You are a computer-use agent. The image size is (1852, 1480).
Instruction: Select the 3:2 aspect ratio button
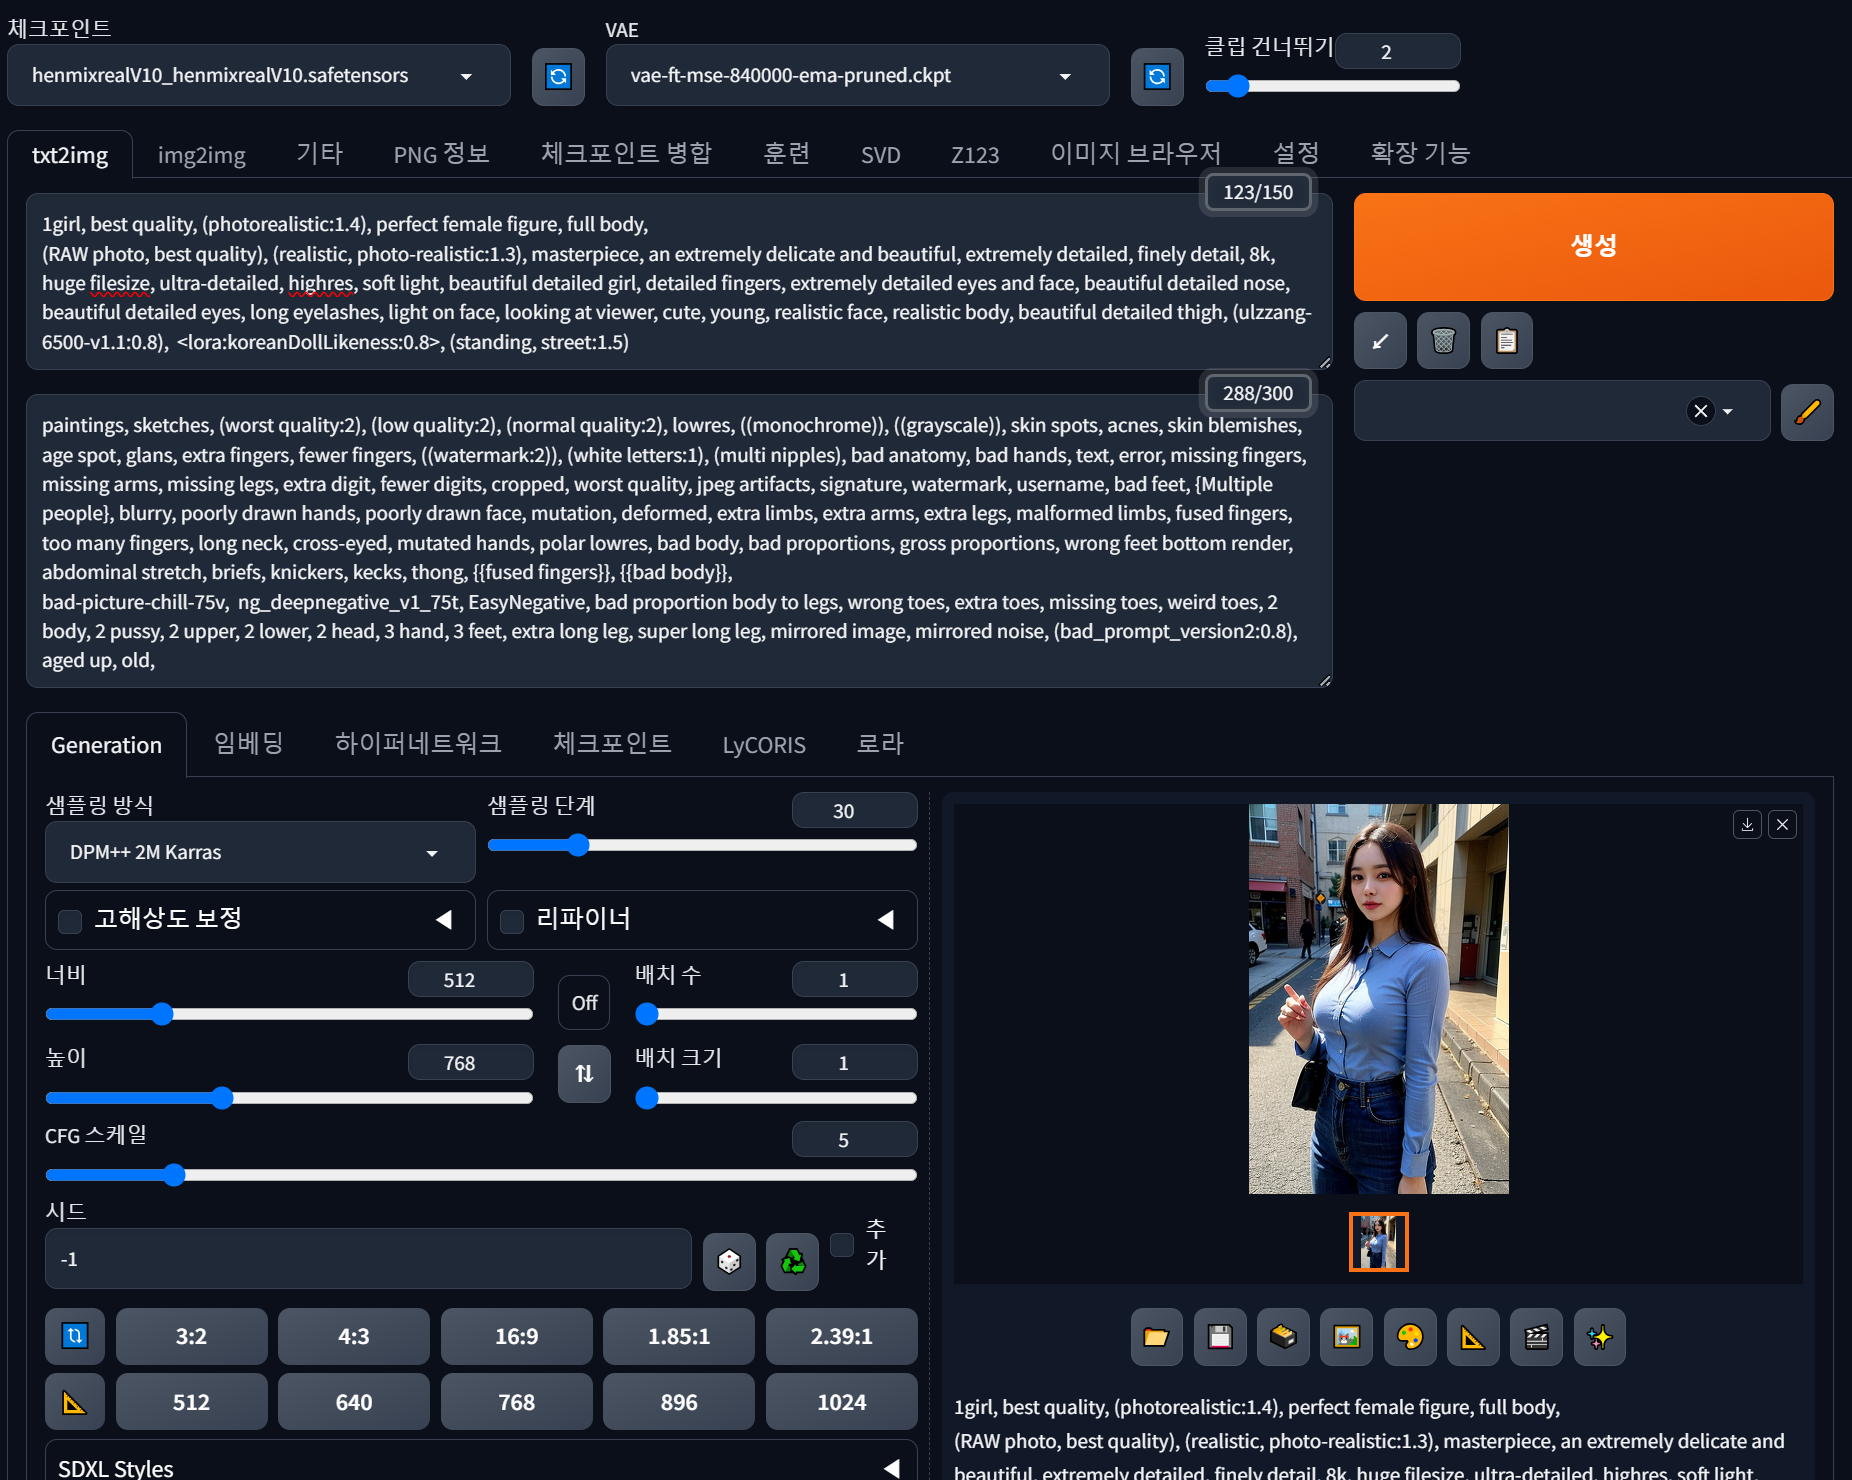(191, 1336)
